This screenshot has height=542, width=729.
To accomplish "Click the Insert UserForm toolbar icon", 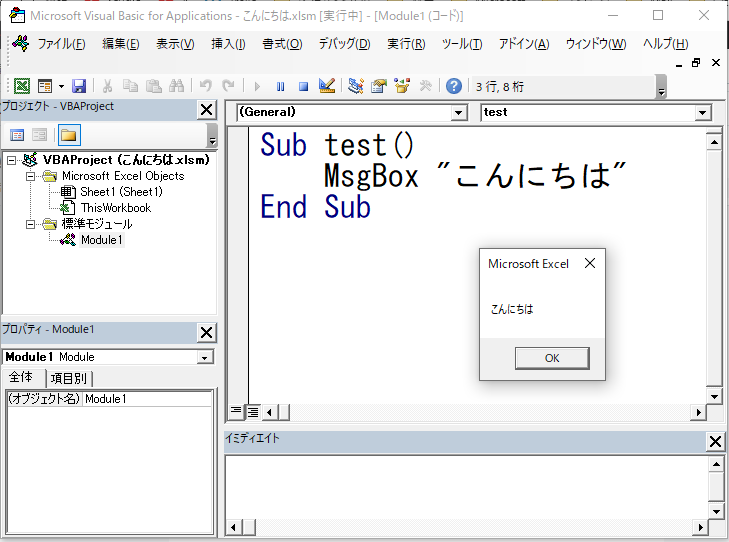I will coord(45,86).
